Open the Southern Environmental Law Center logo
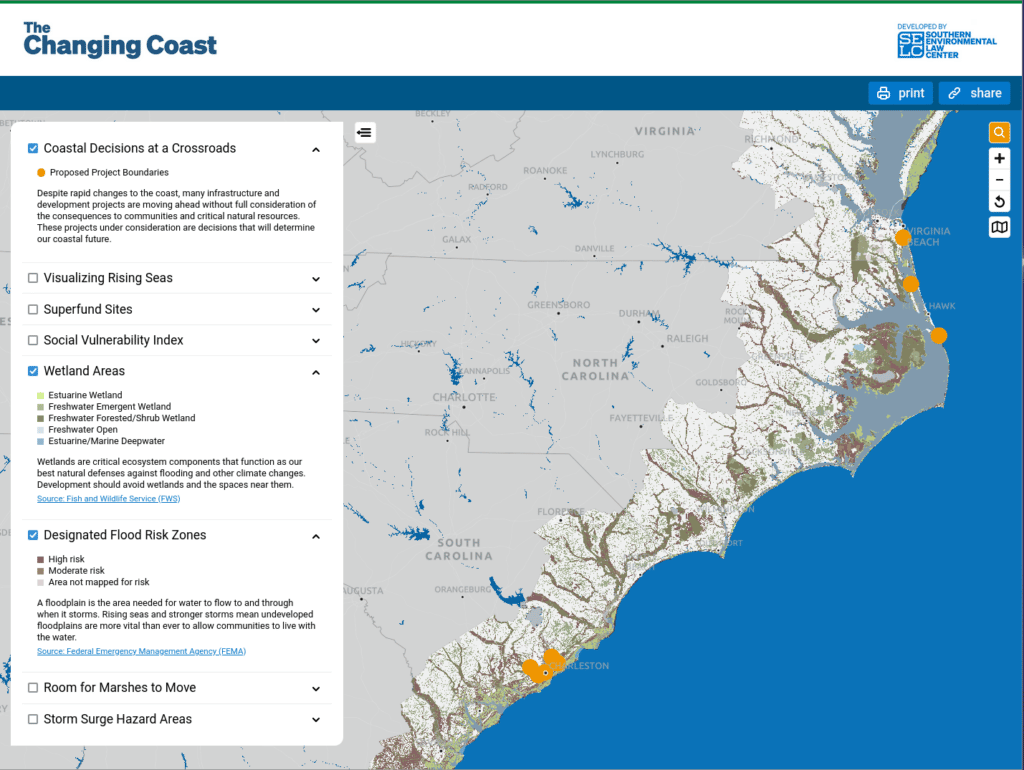The width and height of the screenshot is (1024, 770). 946,41
